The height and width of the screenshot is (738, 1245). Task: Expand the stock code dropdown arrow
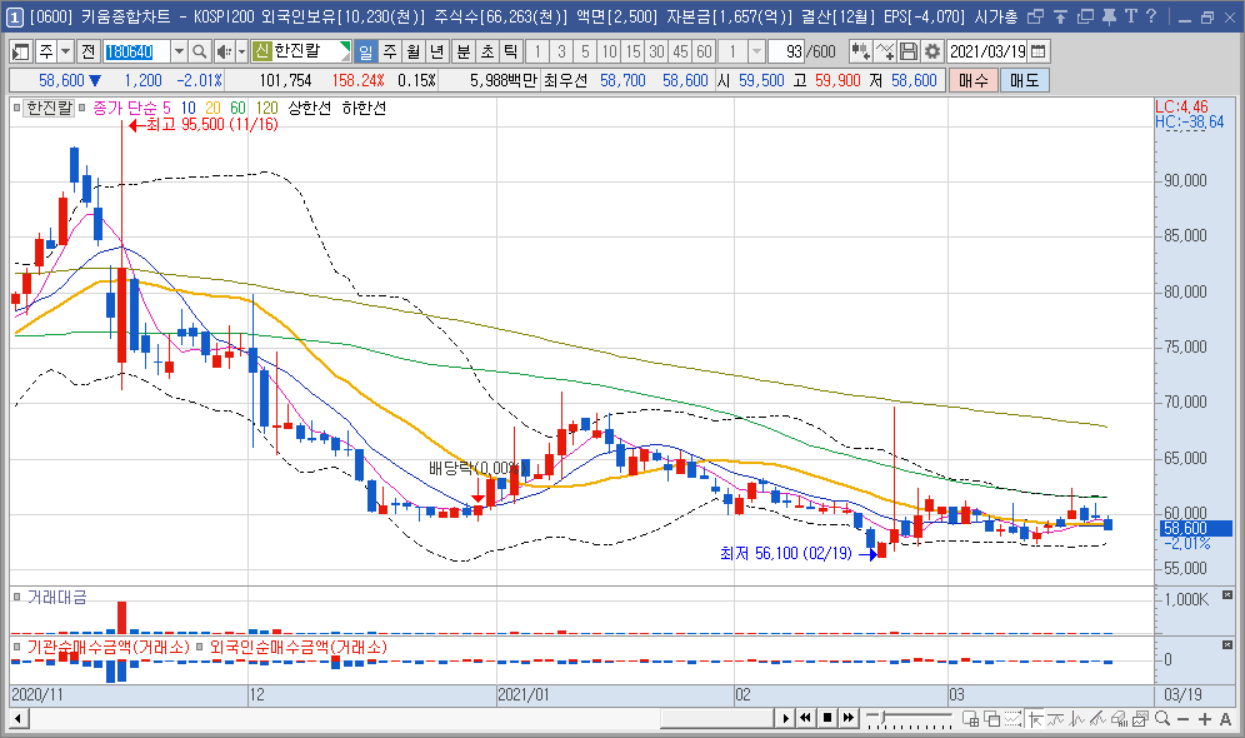179,51
